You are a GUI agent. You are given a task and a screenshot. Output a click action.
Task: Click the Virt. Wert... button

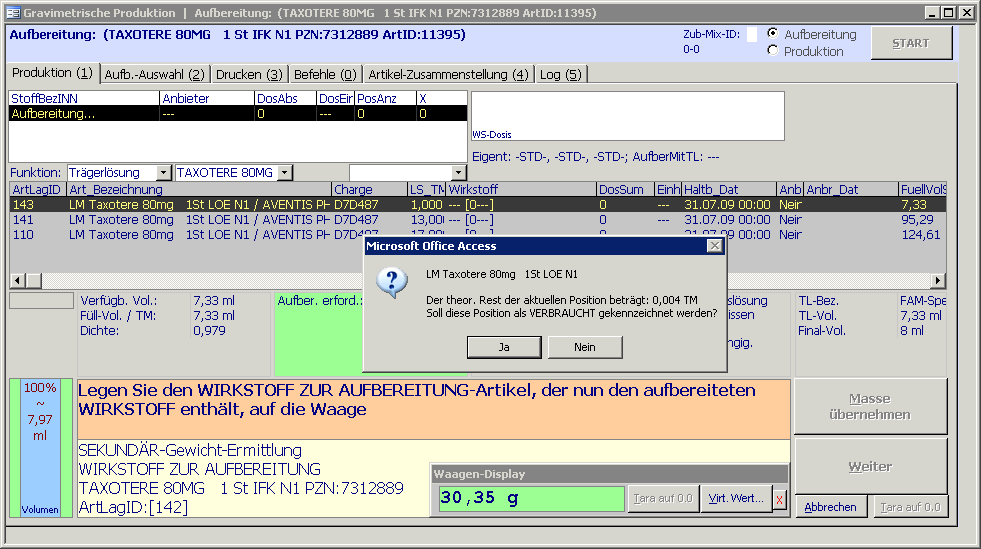(736, 498)
